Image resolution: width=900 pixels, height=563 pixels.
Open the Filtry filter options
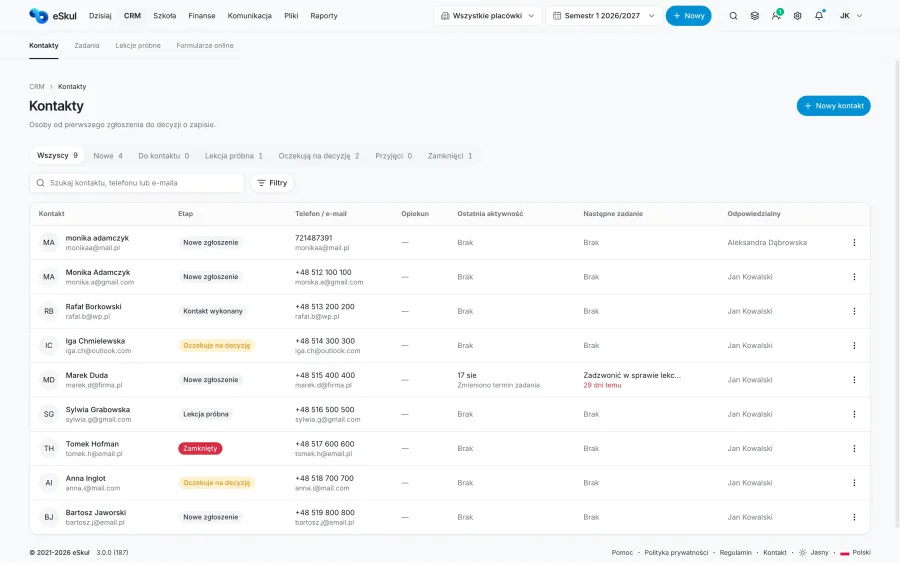pyautogui.click(x=272, y=183)
